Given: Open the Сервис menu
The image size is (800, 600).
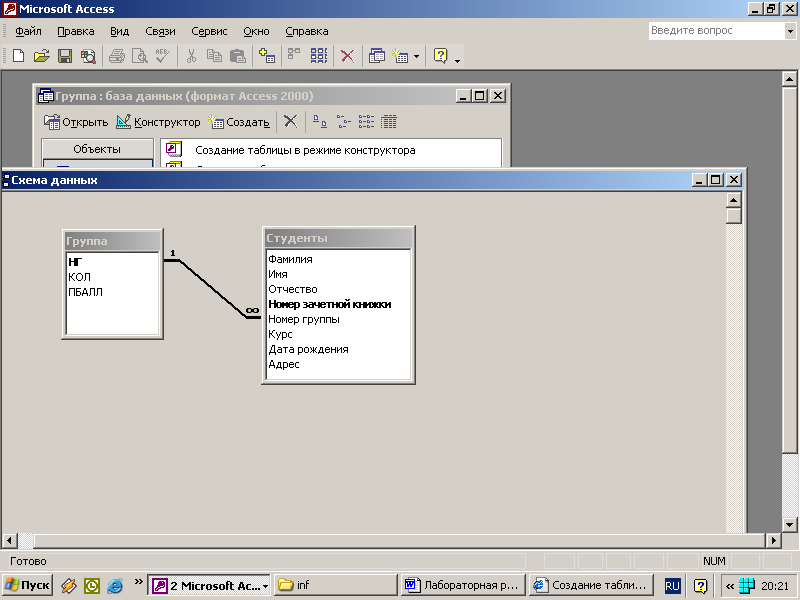Looking at the screenshot, I should 209,31.
